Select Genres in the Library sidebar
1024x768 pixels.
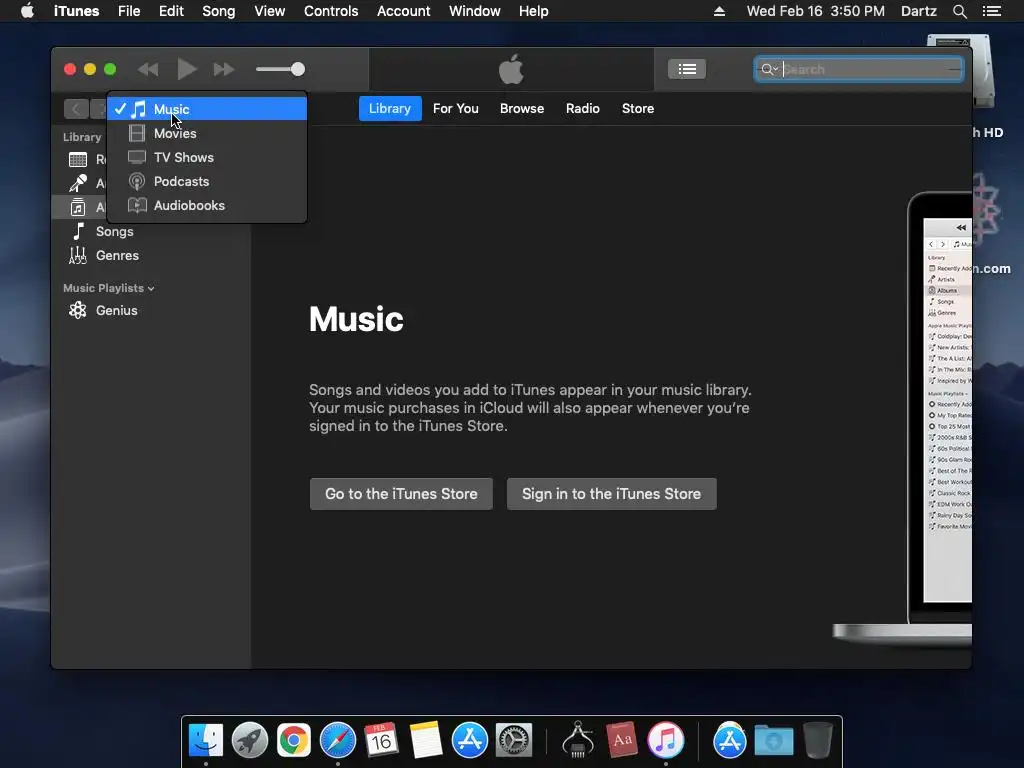click(117, 255)
